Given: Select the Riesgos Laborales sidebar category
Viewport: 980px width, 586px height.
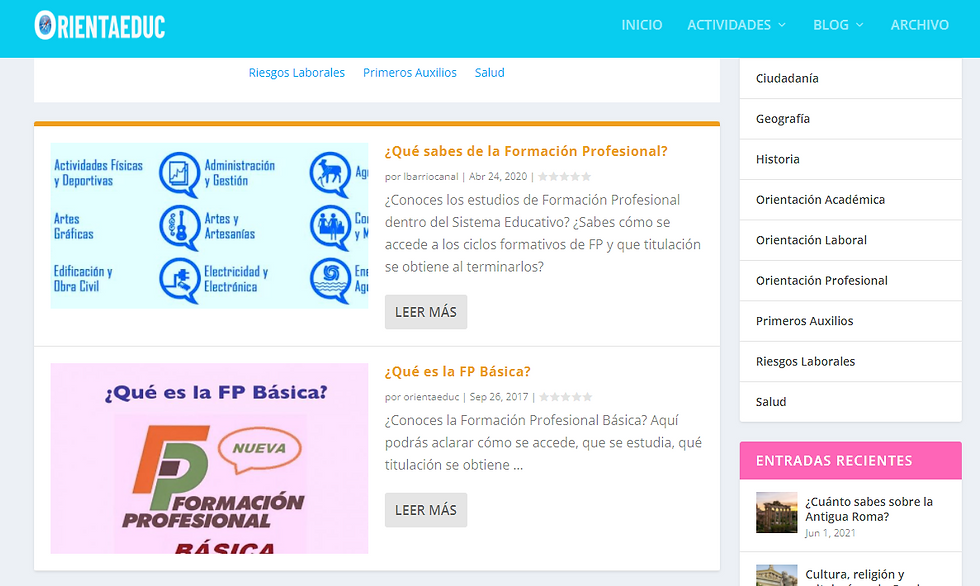Looking at the screenshot, I should pos(850,362).
